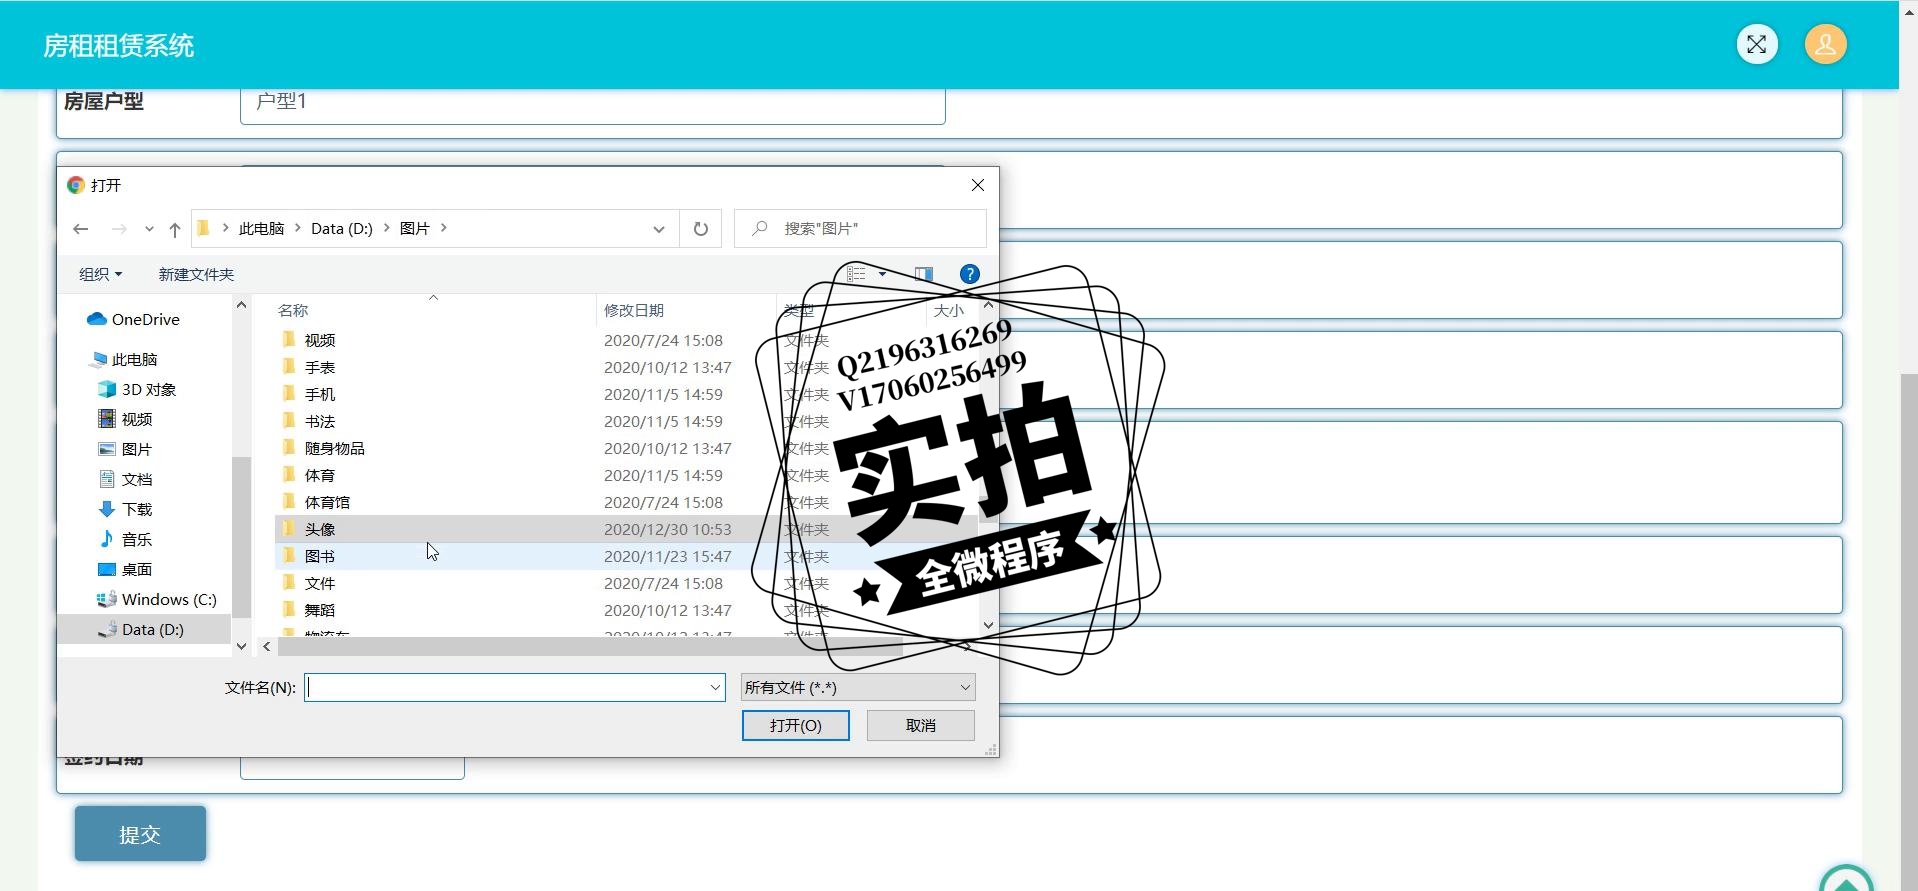1918x891 pixels.
Task: Toggle the preview pane icon
Action: coord(924,274)
